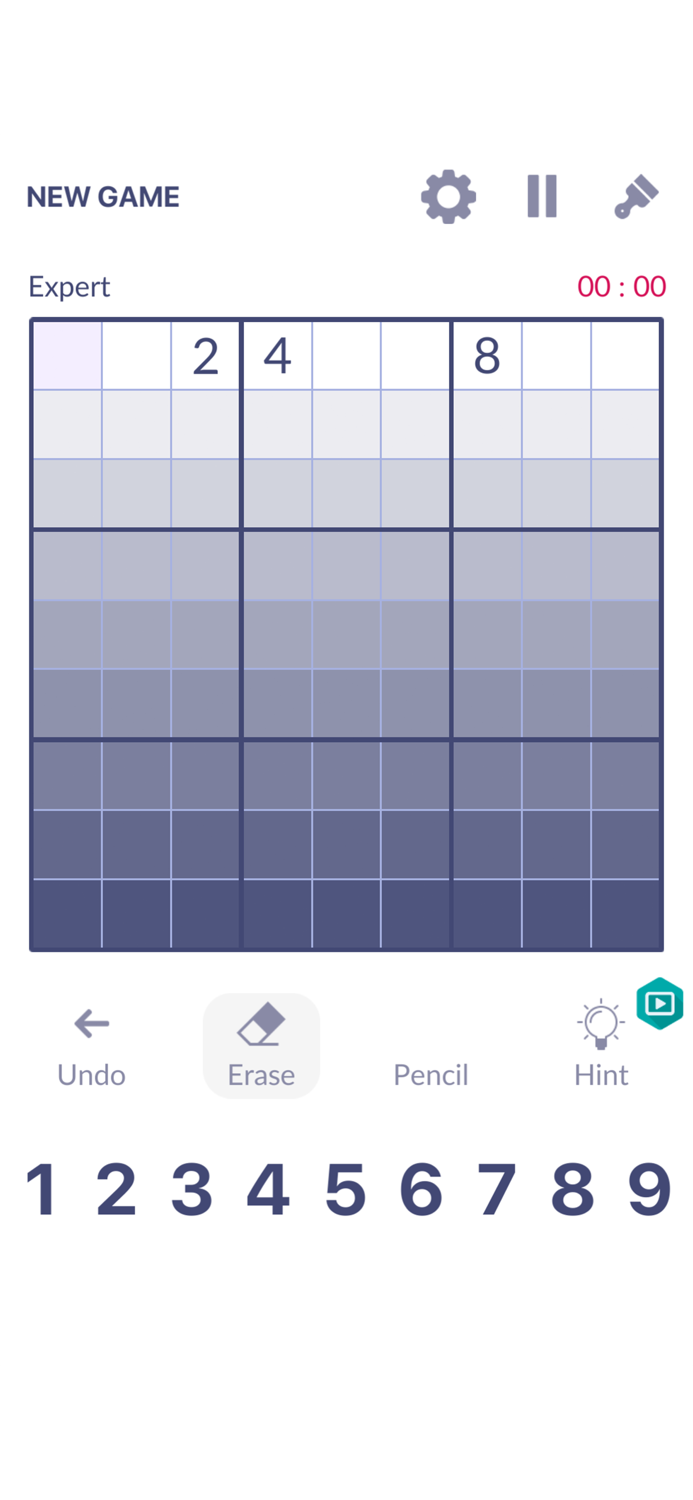This screenshot has width=693, height=1500.
Task: Request a Hint via the lightbulb
Action: pos(600,1024)
